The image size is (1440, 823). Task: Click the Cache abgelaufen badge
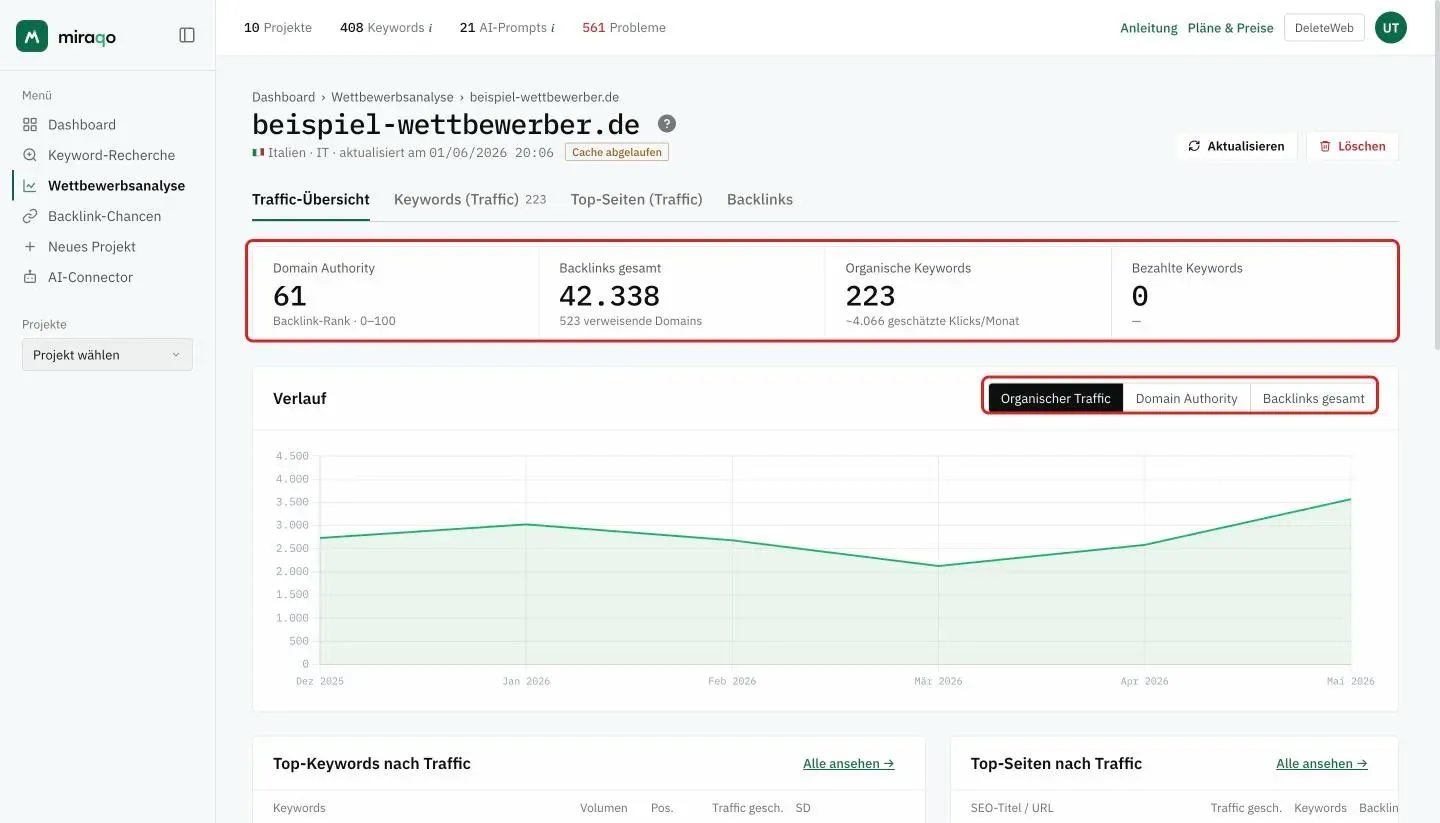click(x=616, y=153)
